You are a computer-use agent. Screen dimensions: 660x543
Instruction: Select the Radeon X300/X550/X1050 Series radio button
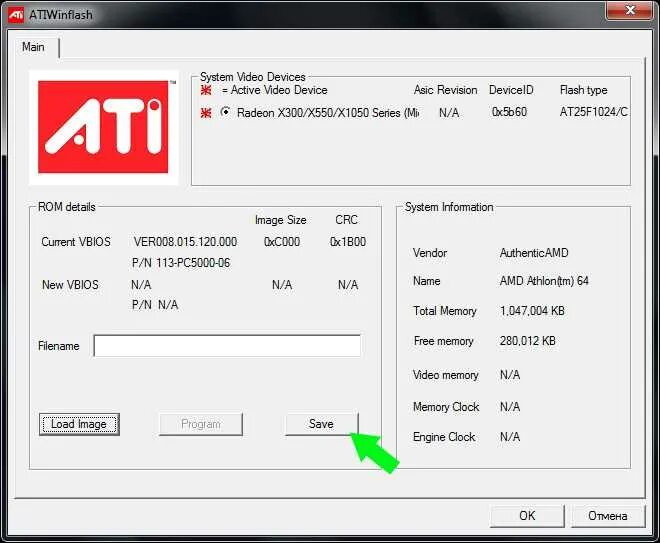click(x=226, y=112)
